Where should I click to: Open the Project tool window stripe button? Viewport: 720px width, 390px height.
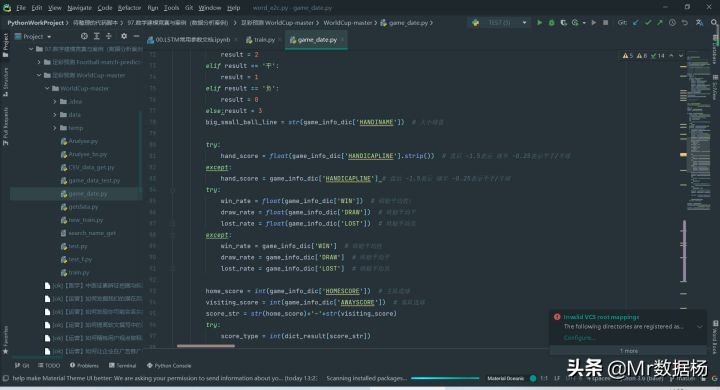point(5,45)
